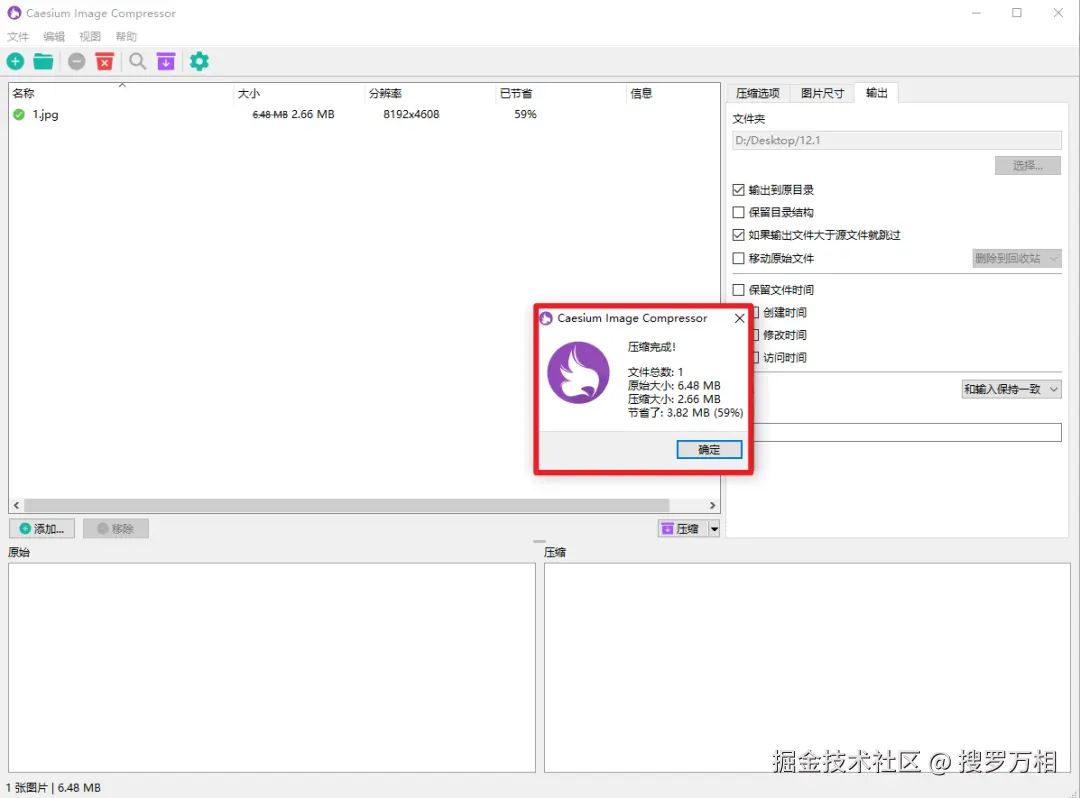Enable the 移动原始文件 checkbox
This screenshot has height=798, width=1080.
[x=738, y=258]
